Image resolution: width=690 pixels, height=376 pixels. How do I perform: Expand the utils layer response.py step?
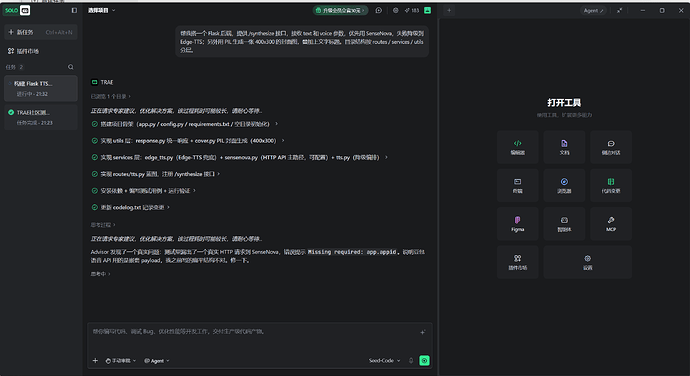(188, 141)
